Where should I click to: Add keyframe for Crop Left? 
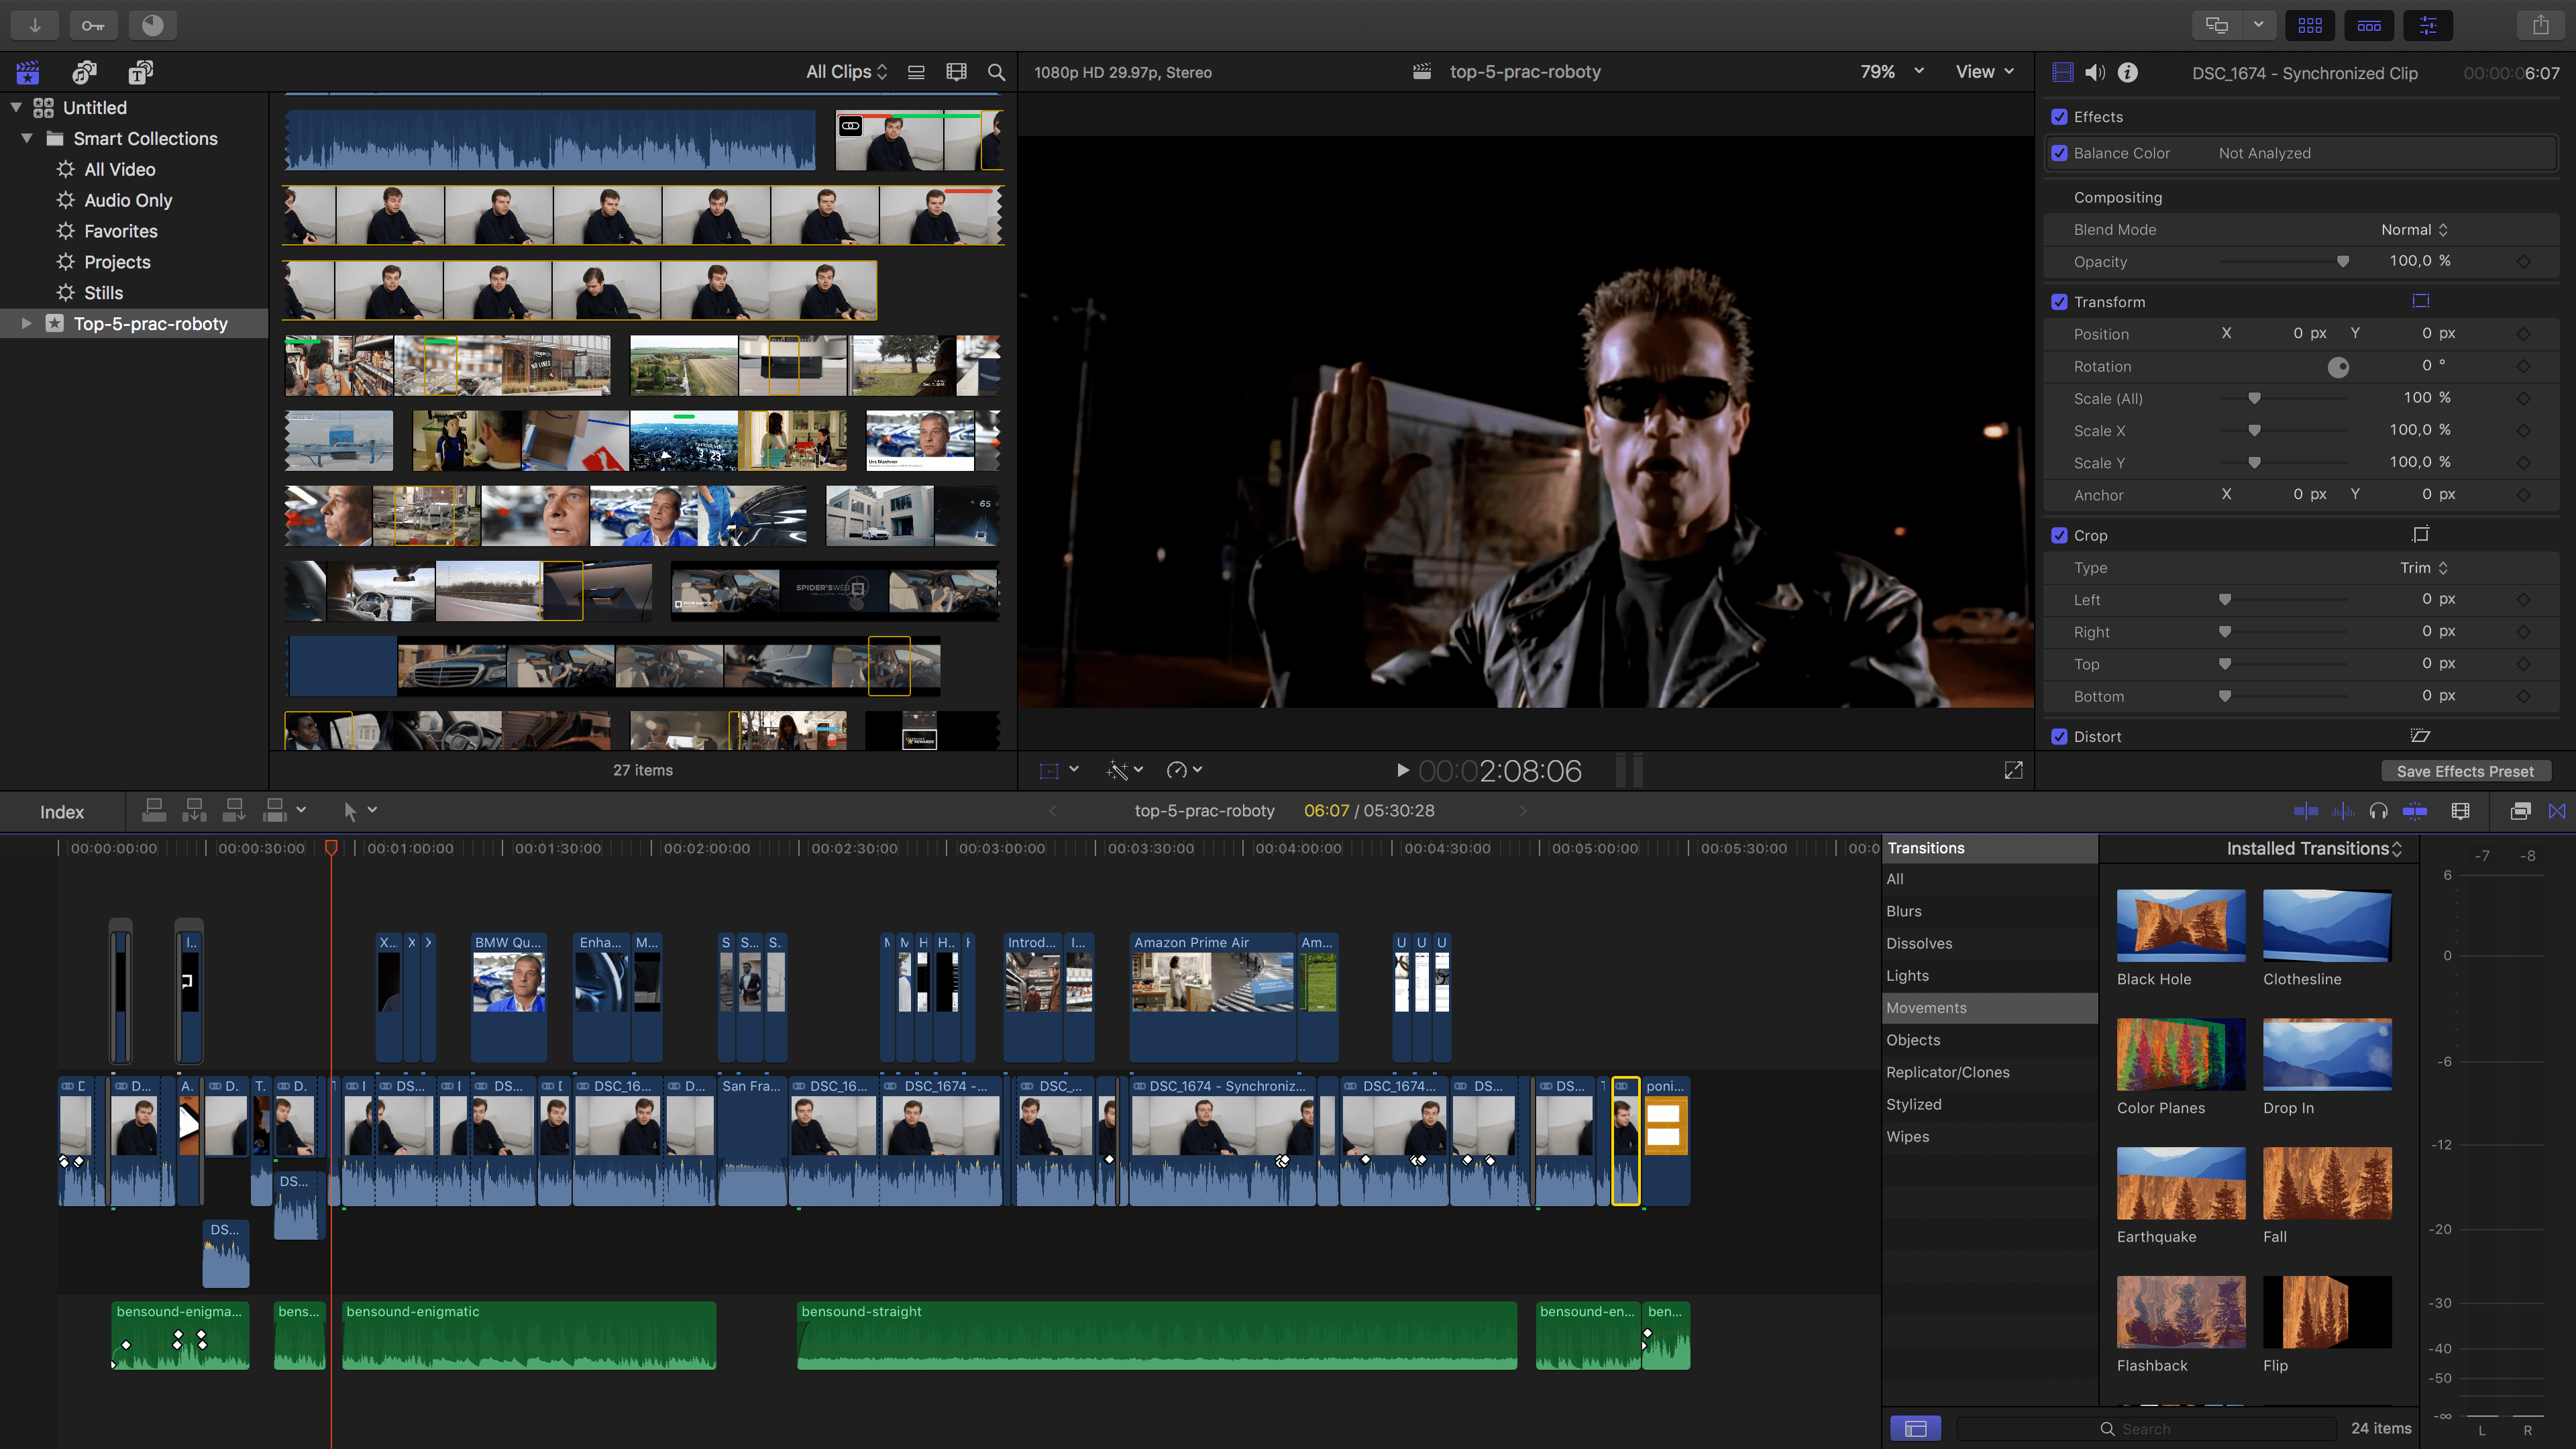pos(2523,600)
